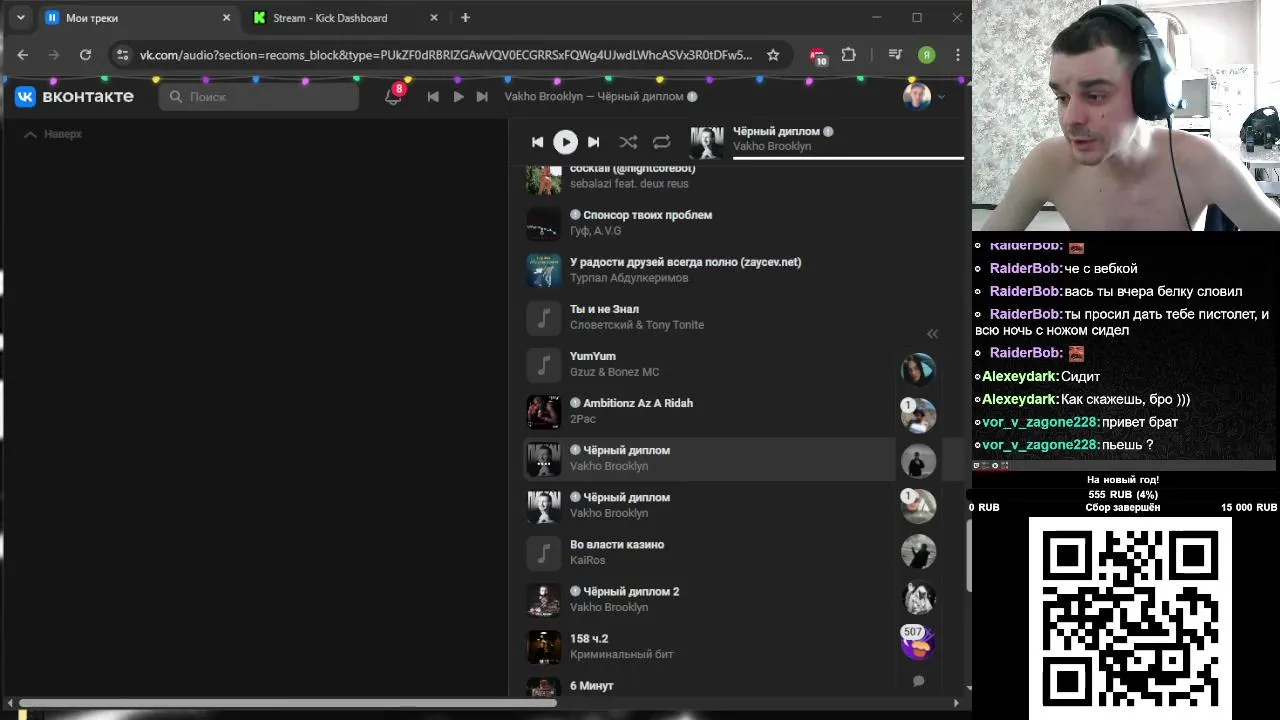The width and height of the screenshot is (1280, 720).
Task: Open chat avatar with 507 unread badge
Action: (917, 642)
